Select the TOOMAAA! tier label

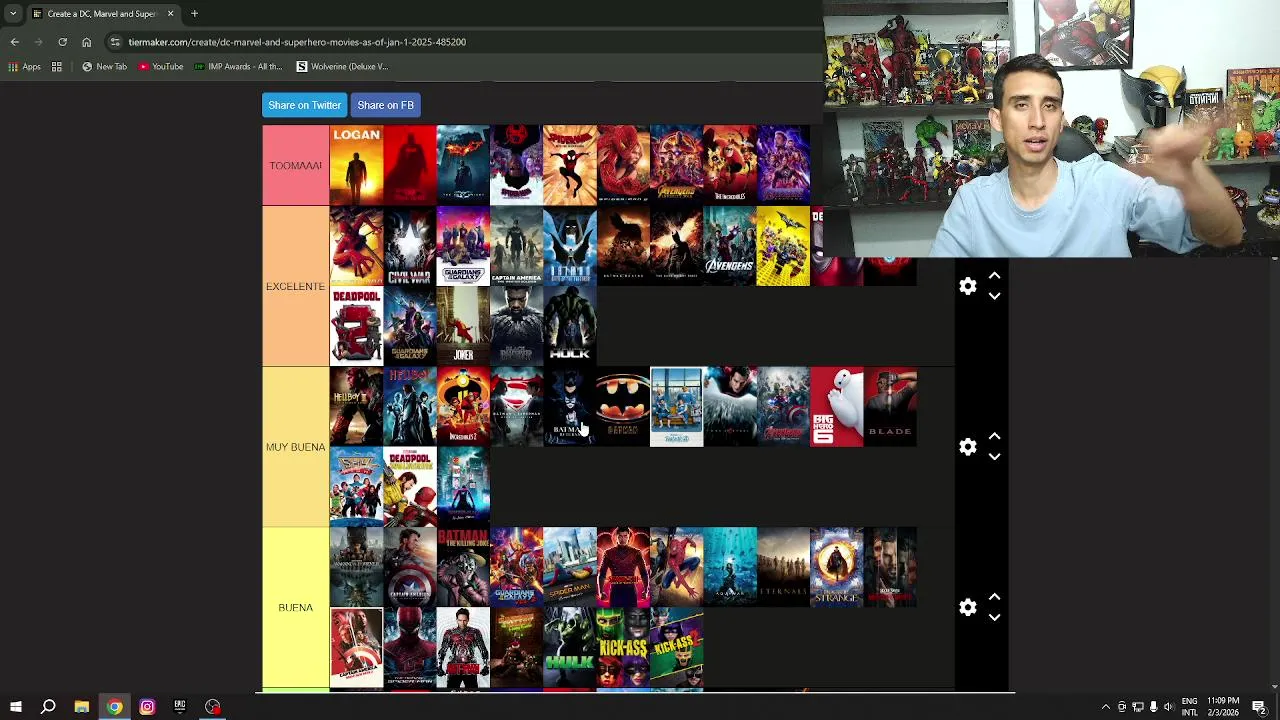click(295, 165)
